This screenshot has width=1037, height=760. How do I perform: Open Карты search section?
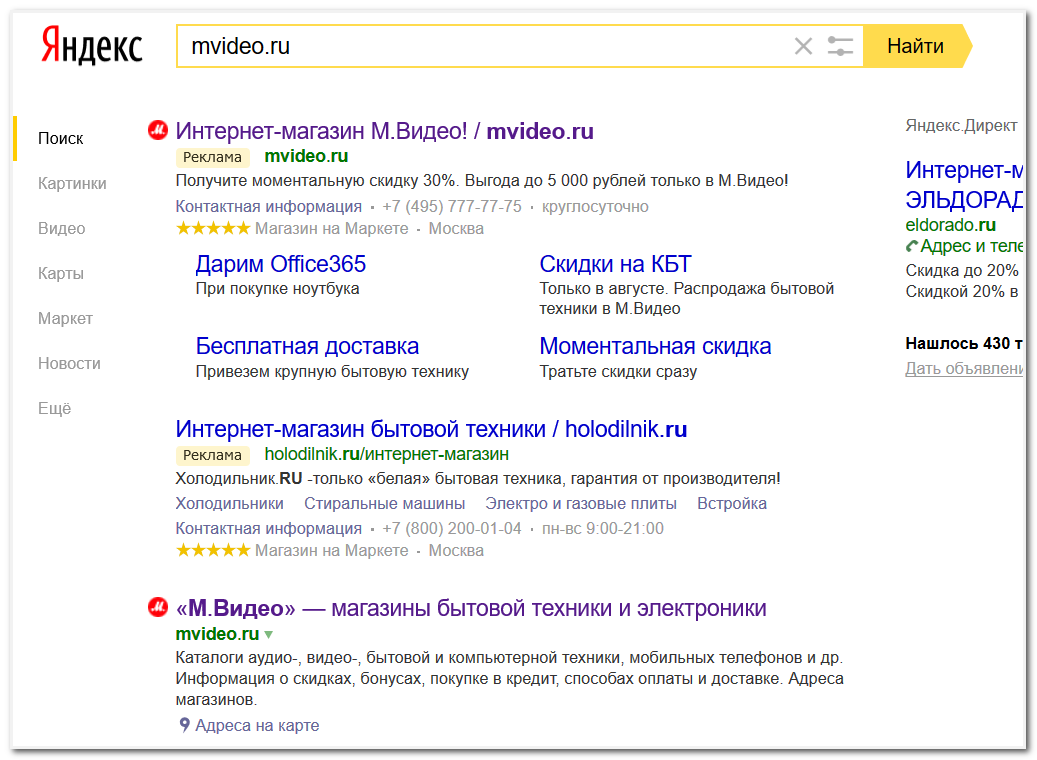pyautogui.click(x=61, y=273)
